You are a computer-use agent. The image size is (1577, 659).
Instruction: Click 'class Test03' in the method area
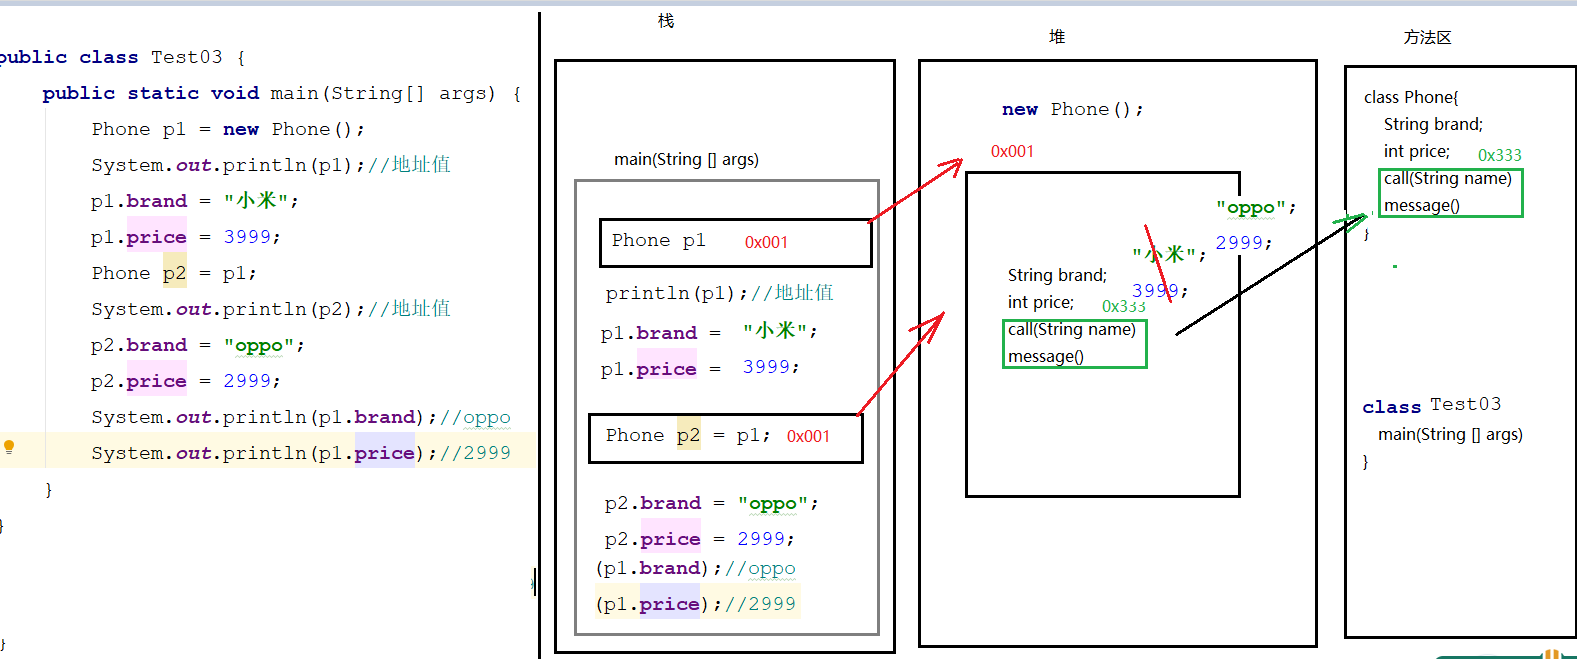[x=1431, y=405]
